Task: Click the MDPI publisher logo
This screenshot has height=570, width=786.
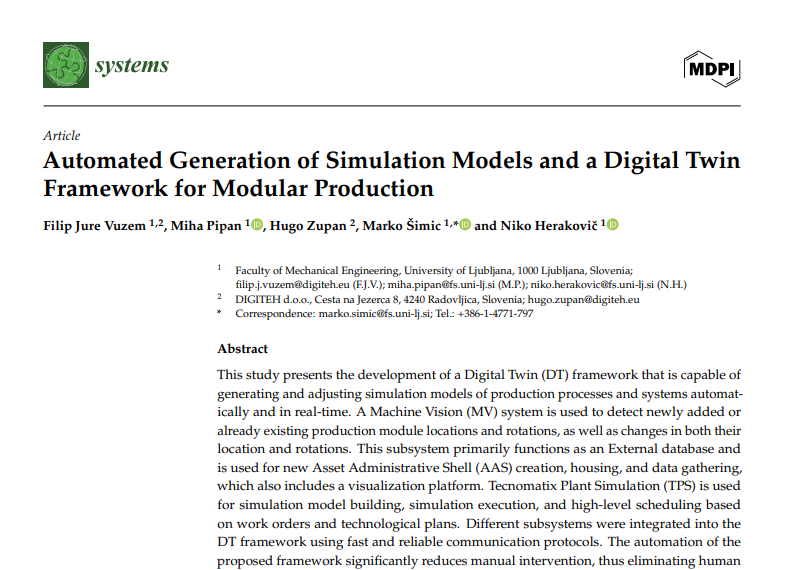Action: point(712,69)
